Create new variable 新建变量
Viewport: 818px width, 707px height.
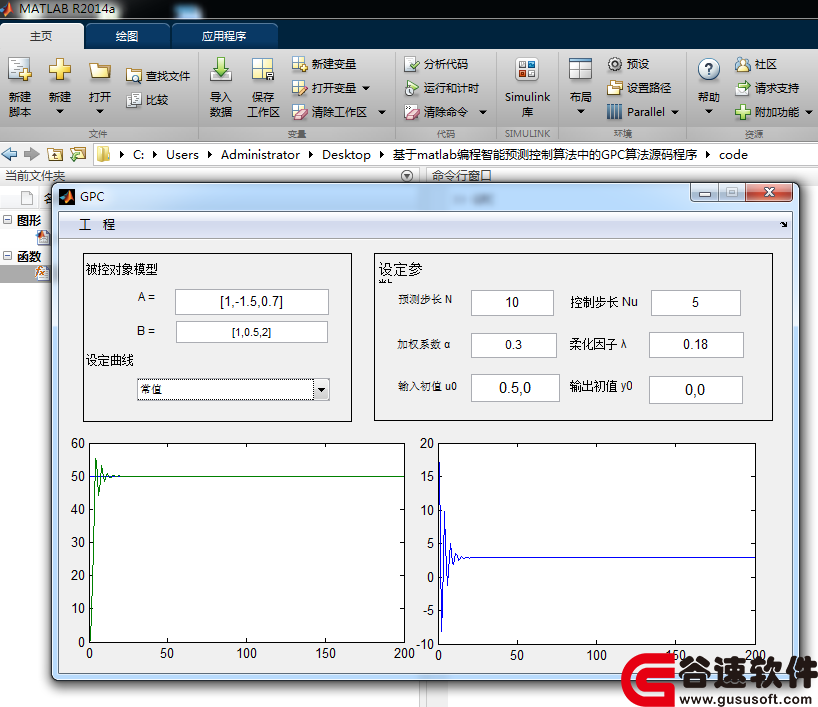coord(324,64)
